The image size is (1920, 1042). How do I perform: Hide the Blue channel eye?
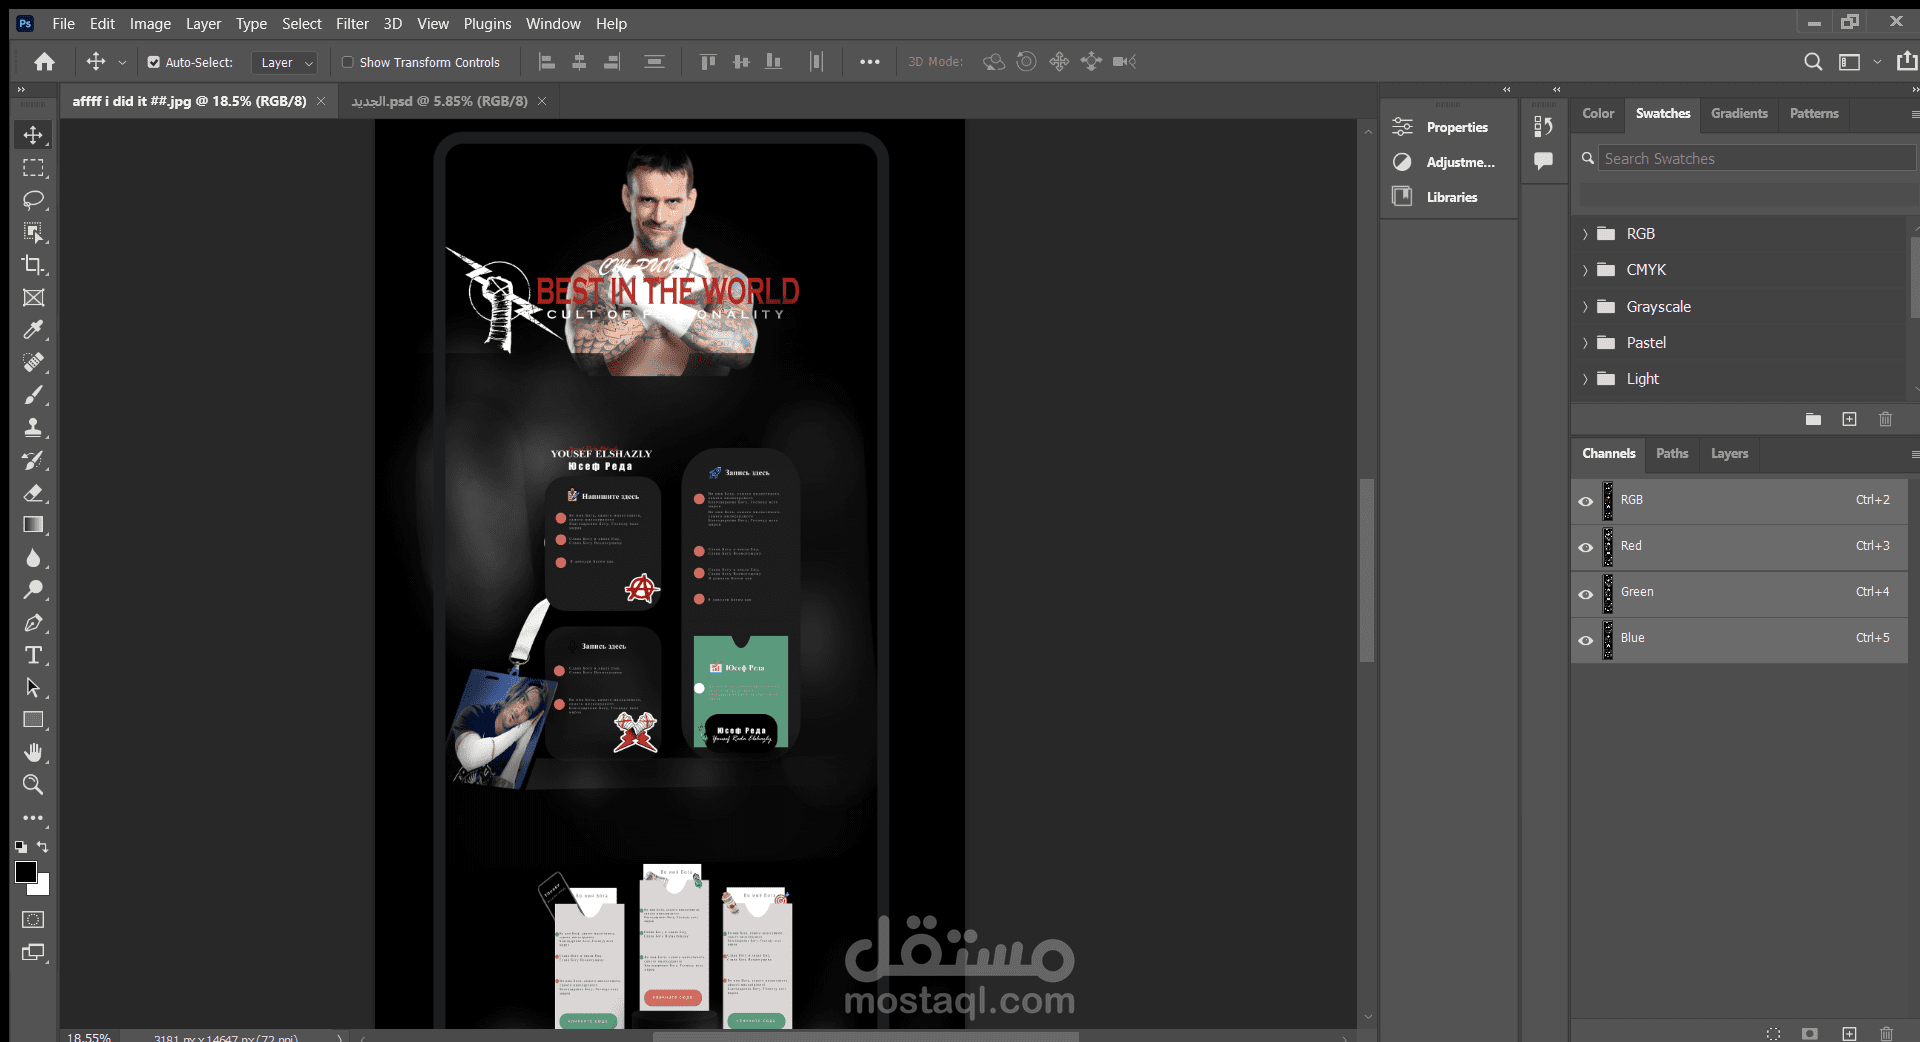click(1585, 640)
